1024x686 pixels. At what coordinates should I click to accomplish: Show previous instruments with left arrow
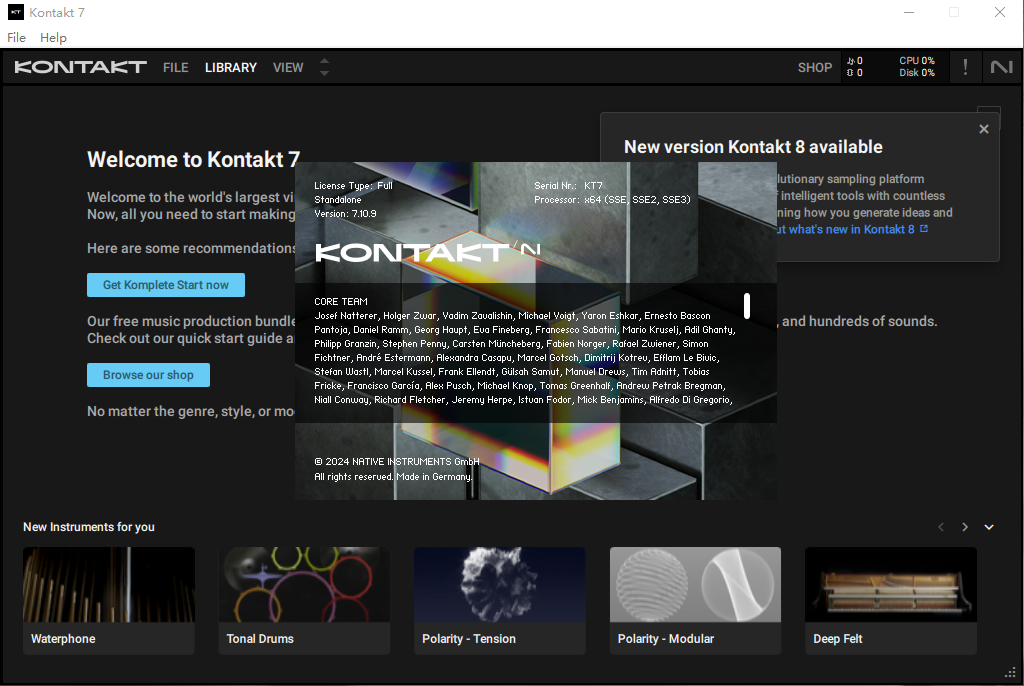click(x=940, y=527)
